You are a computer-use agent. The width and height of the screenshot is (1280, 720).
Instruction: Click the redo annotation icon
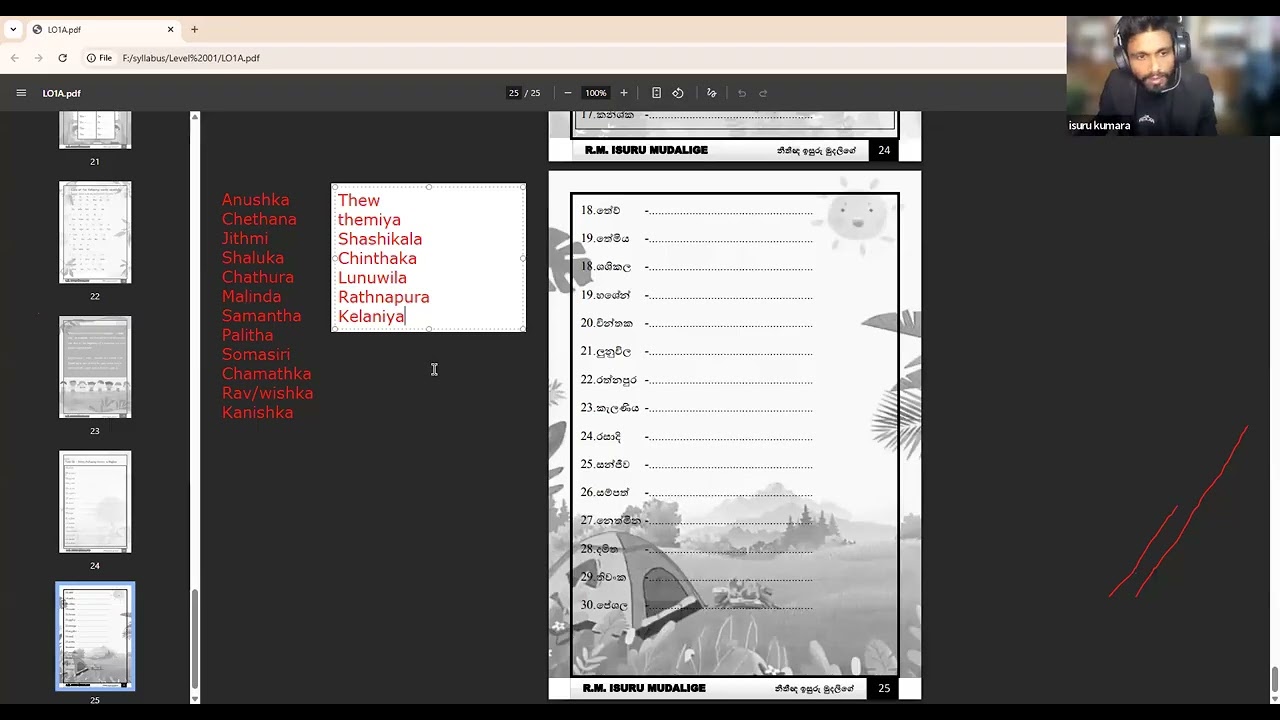(x=763, y=93)
